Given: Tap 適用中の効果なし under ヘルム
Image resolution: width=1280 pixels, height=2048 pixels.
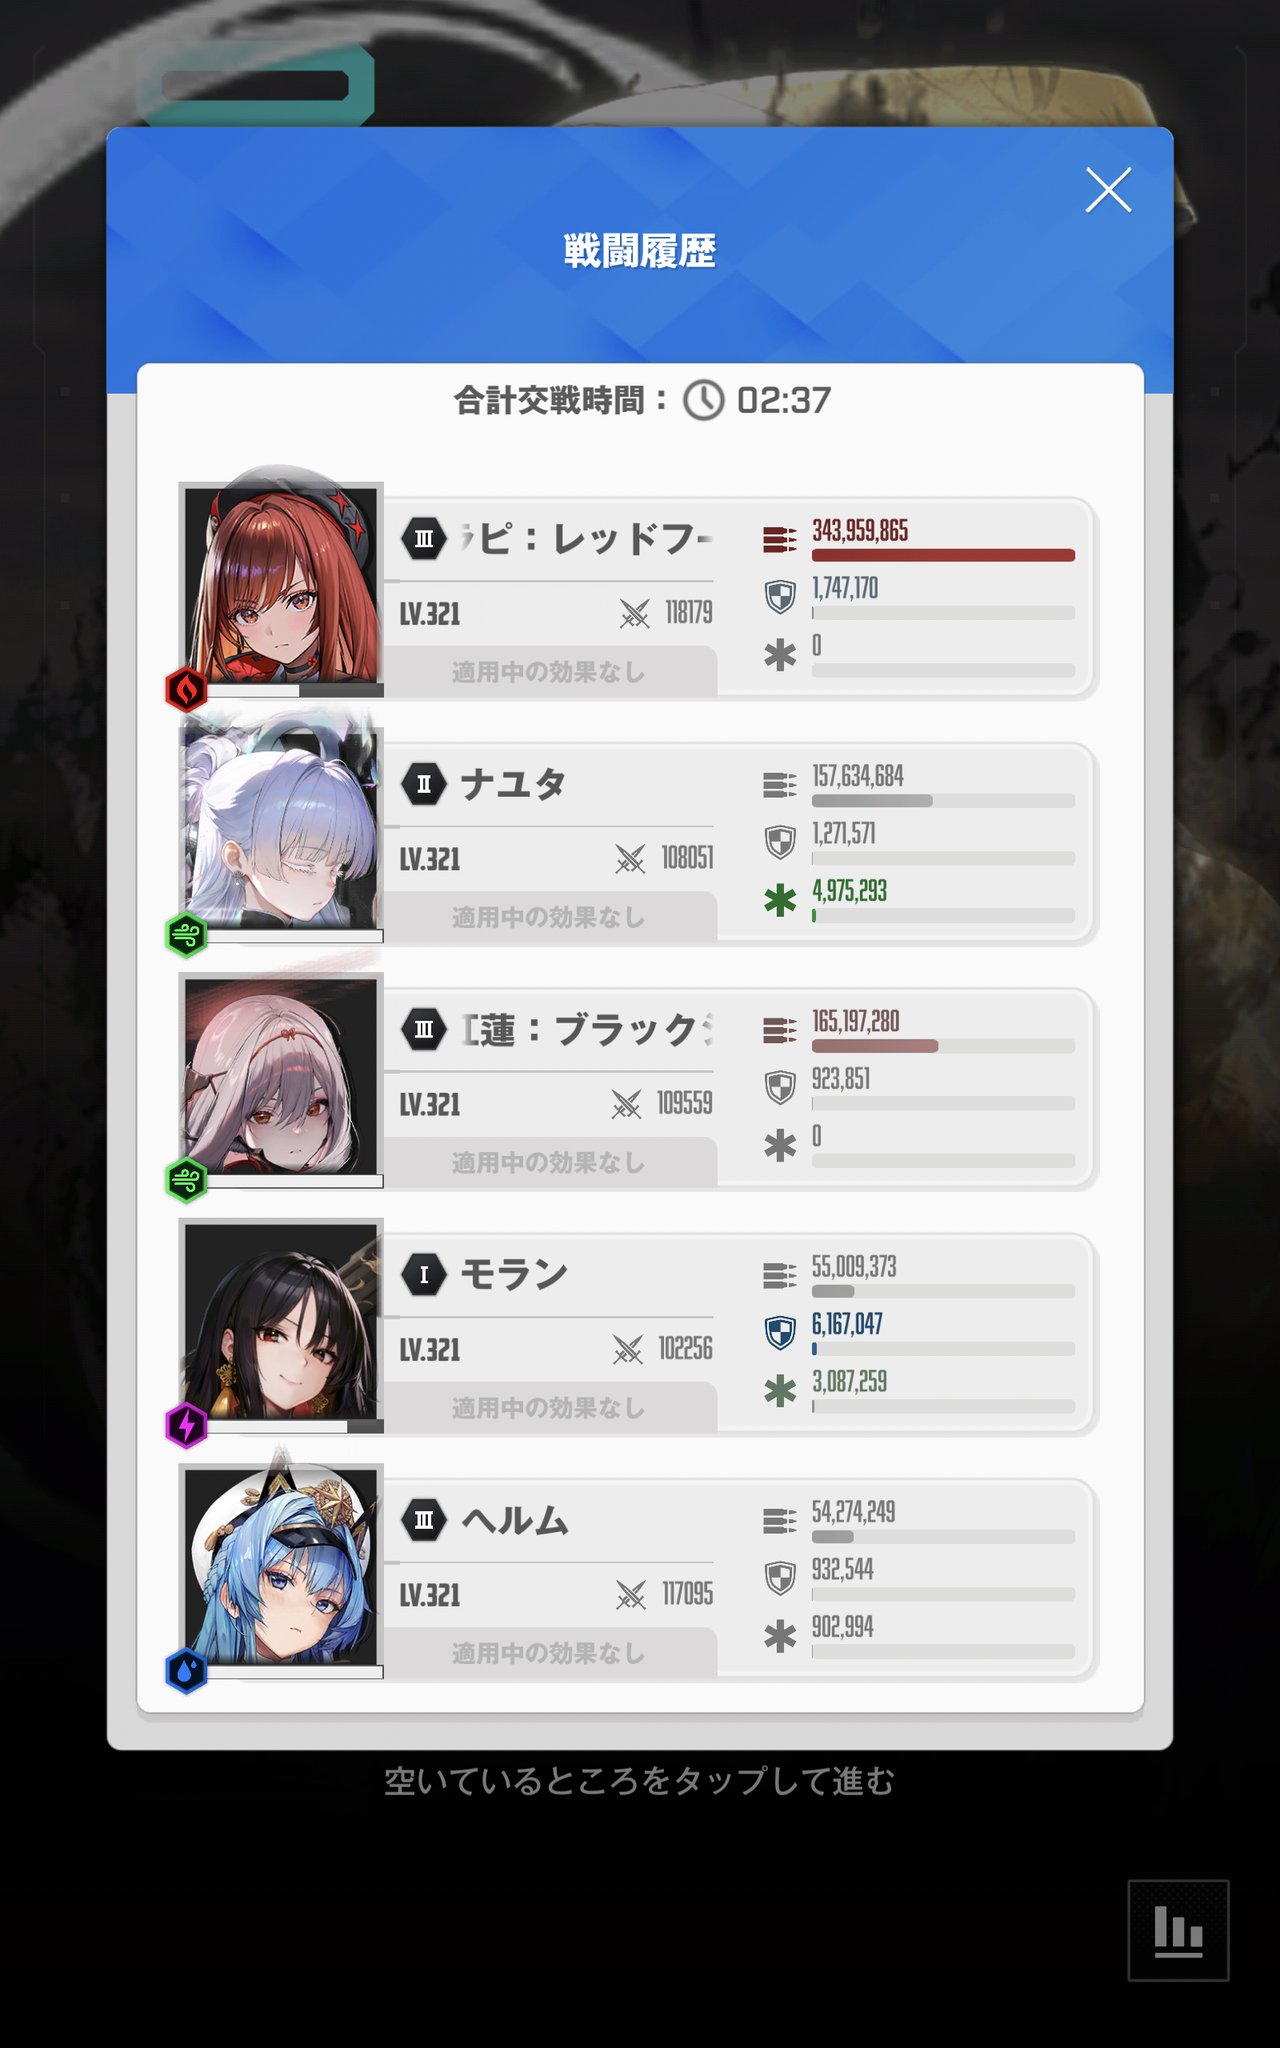Looking at the screenshot, I should click(548, 1653).
